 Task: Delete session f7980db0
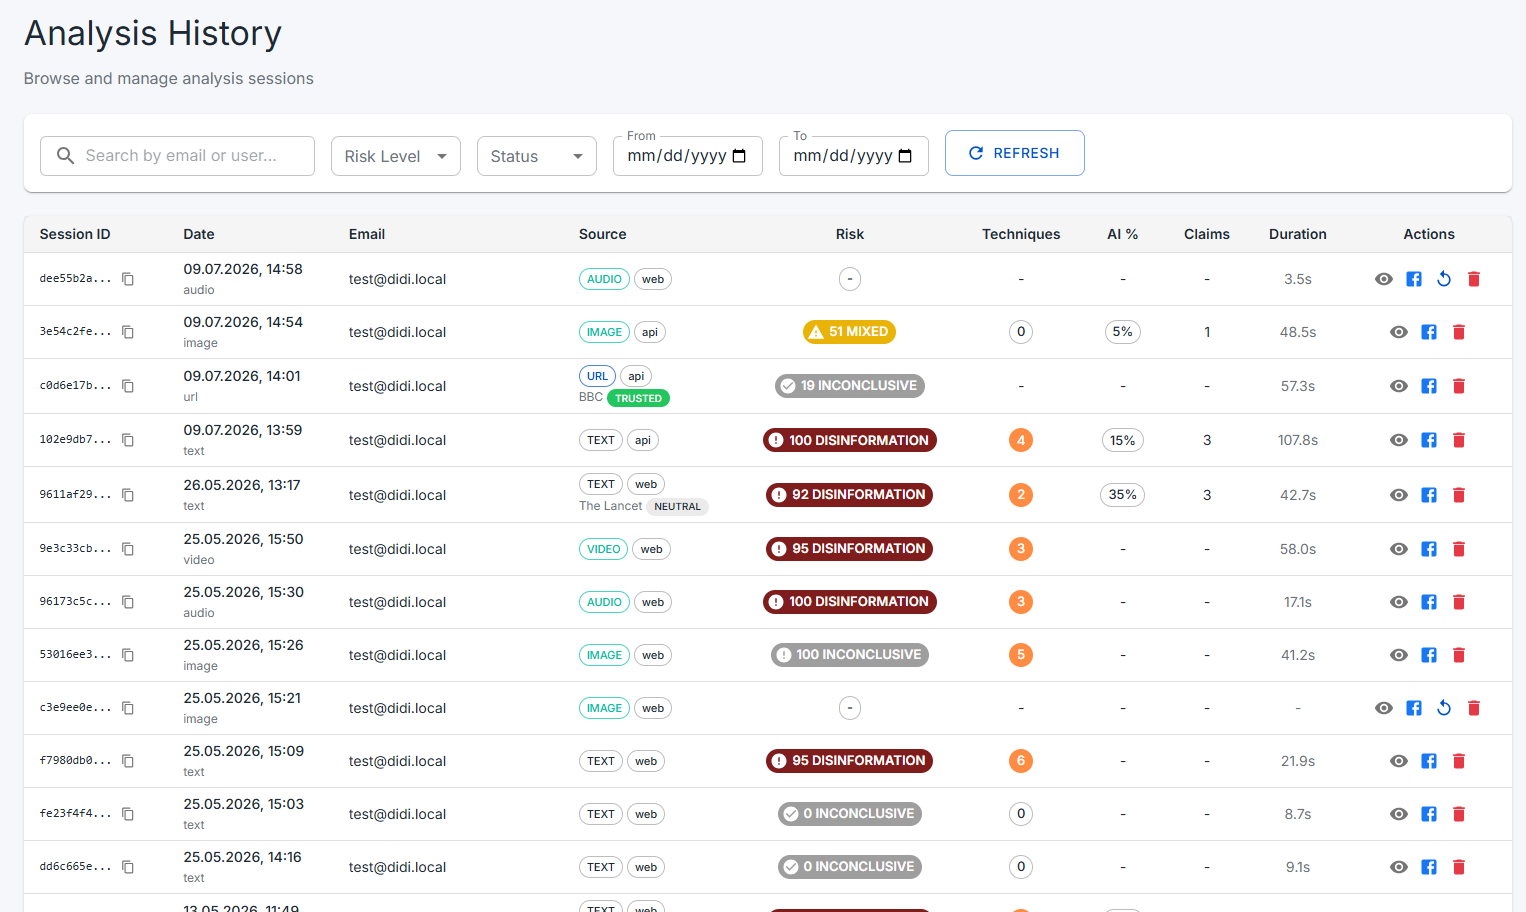[1459, 761]
